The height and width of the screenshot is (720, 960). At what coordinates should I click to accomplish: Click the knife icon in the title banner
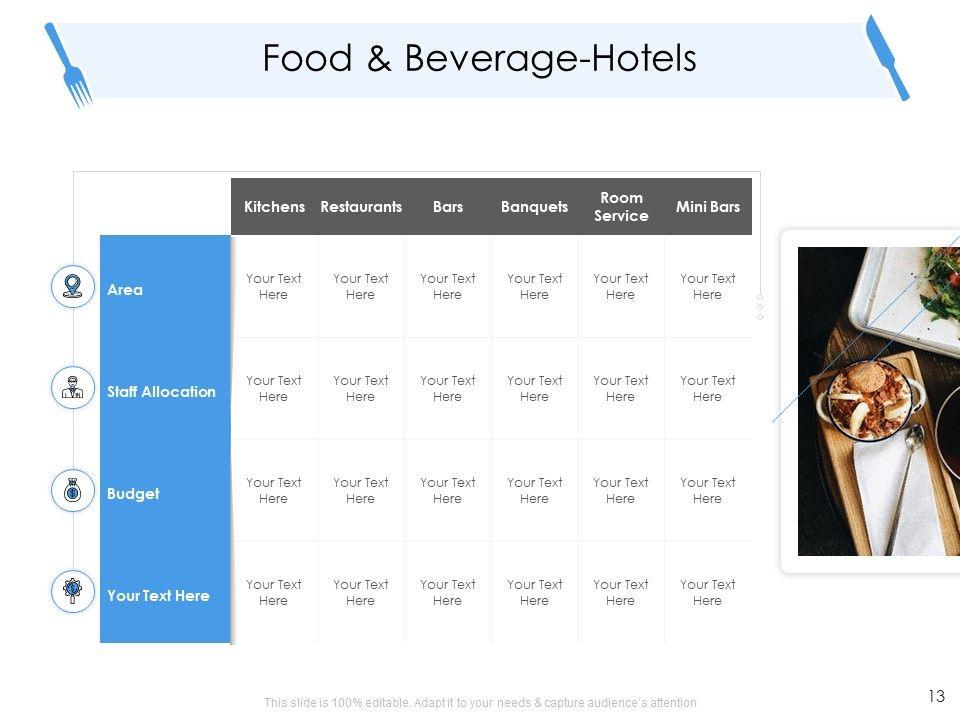click(x=887, y=57)
